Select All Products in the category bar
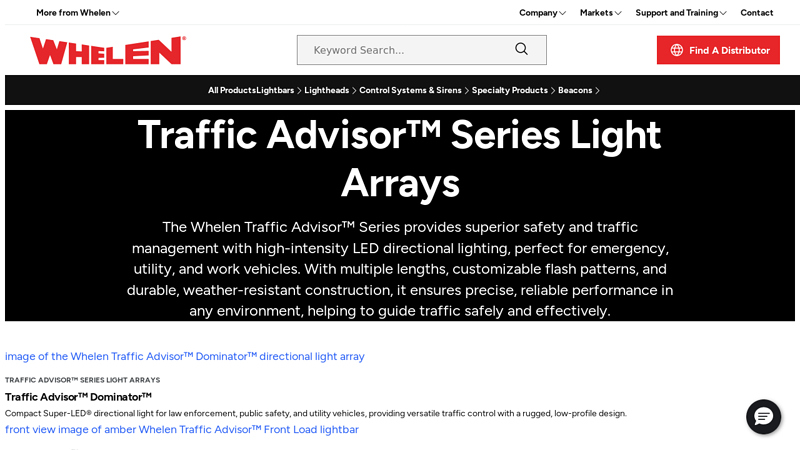This screenshot has height=450, width=800. coord(232,90)
